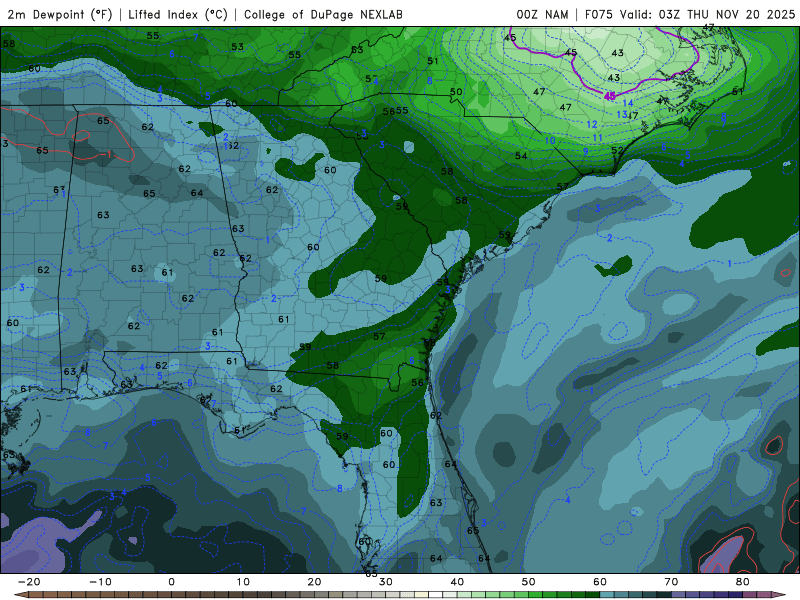
Task: Click 'College of DuPage NEXLAB' header text
Action: point(323,14)
